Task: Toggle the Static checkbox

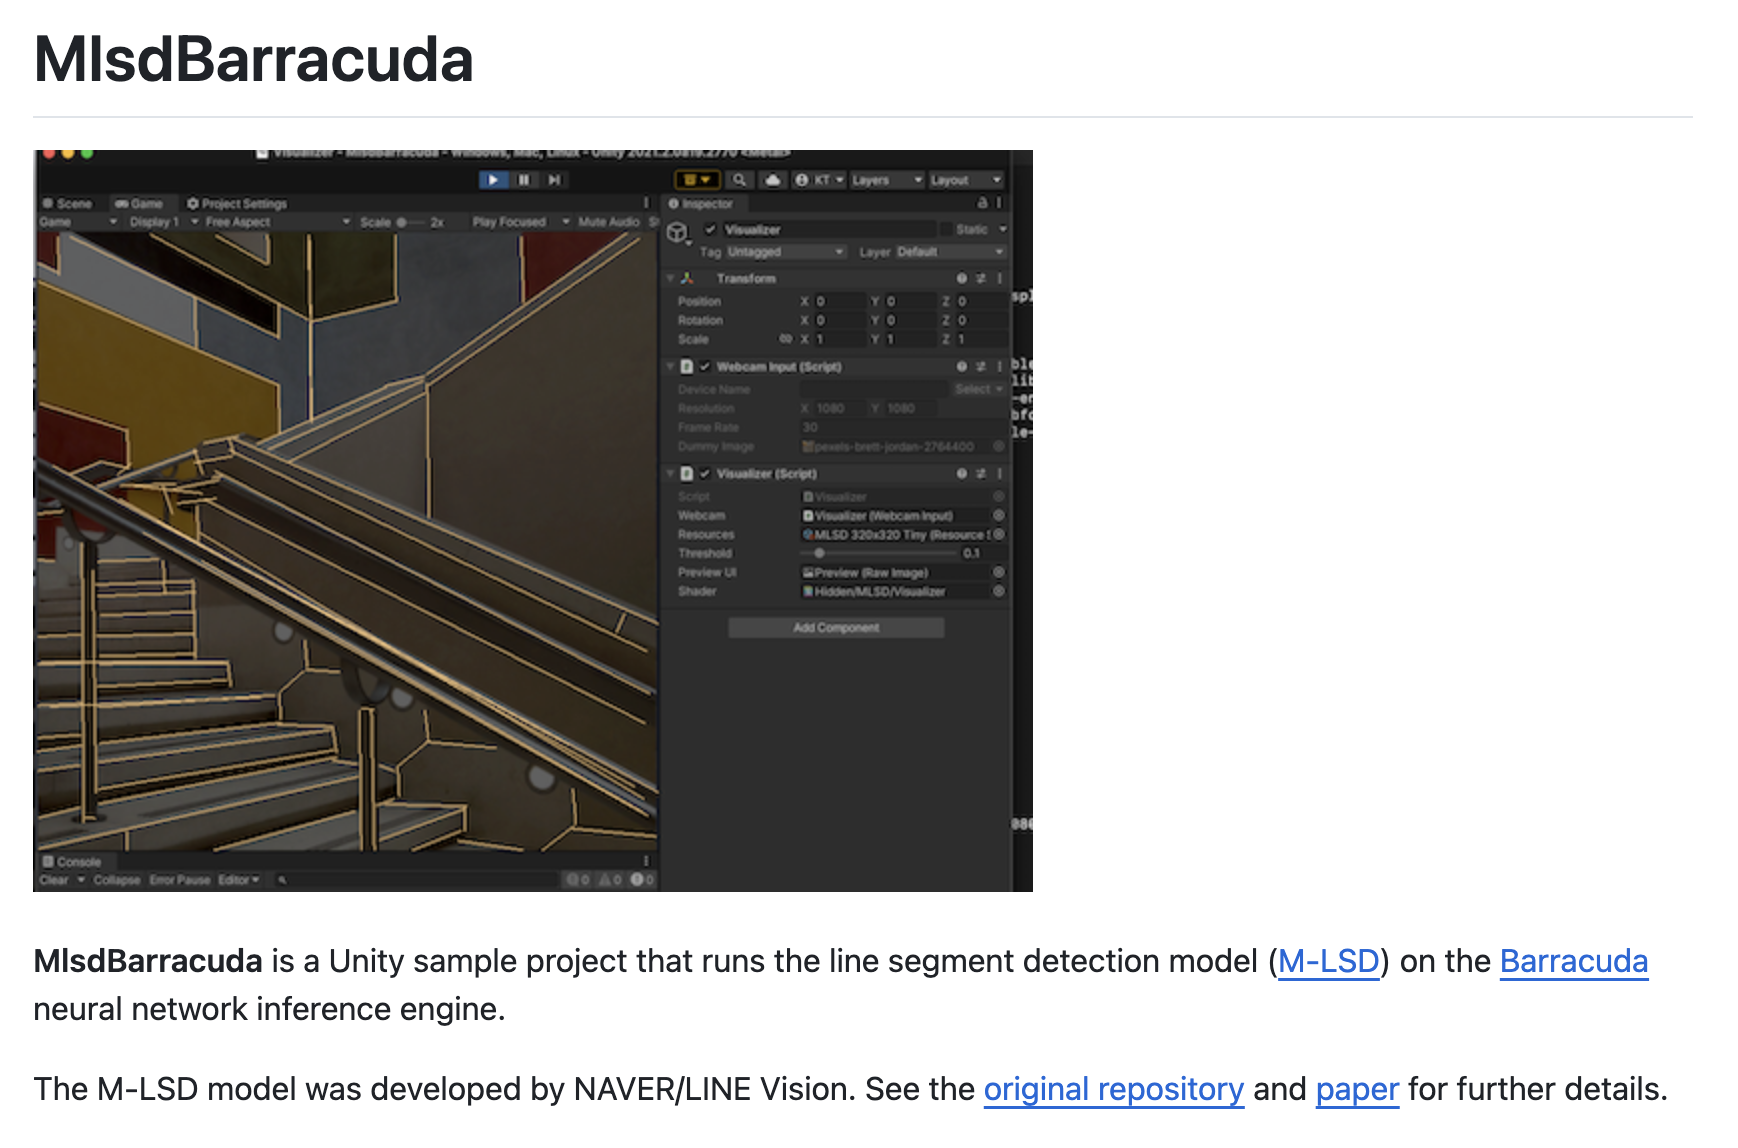Action: coord(945,229)
